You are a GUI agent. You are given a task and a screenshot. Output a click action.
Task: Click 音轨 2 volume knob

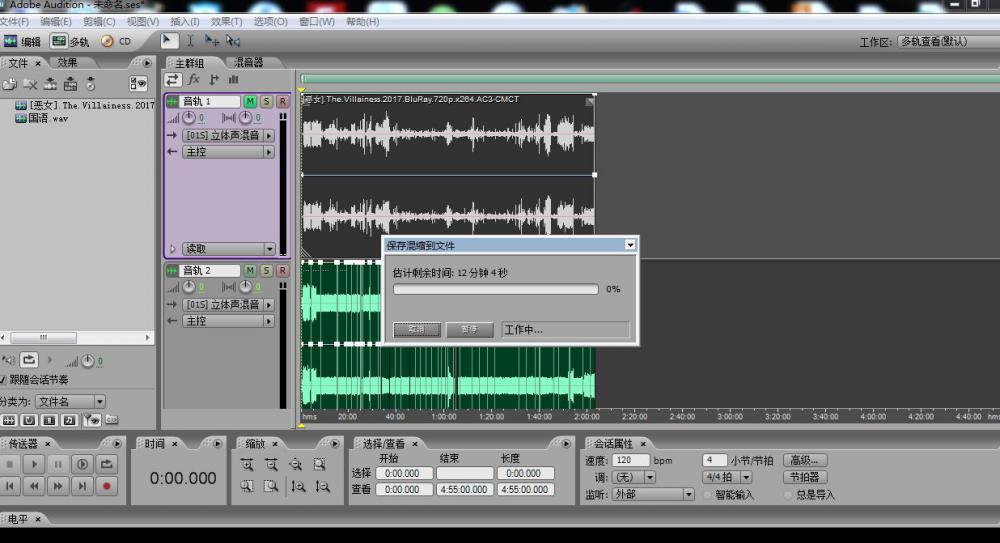pyautogui.click(x=189, y=287)
